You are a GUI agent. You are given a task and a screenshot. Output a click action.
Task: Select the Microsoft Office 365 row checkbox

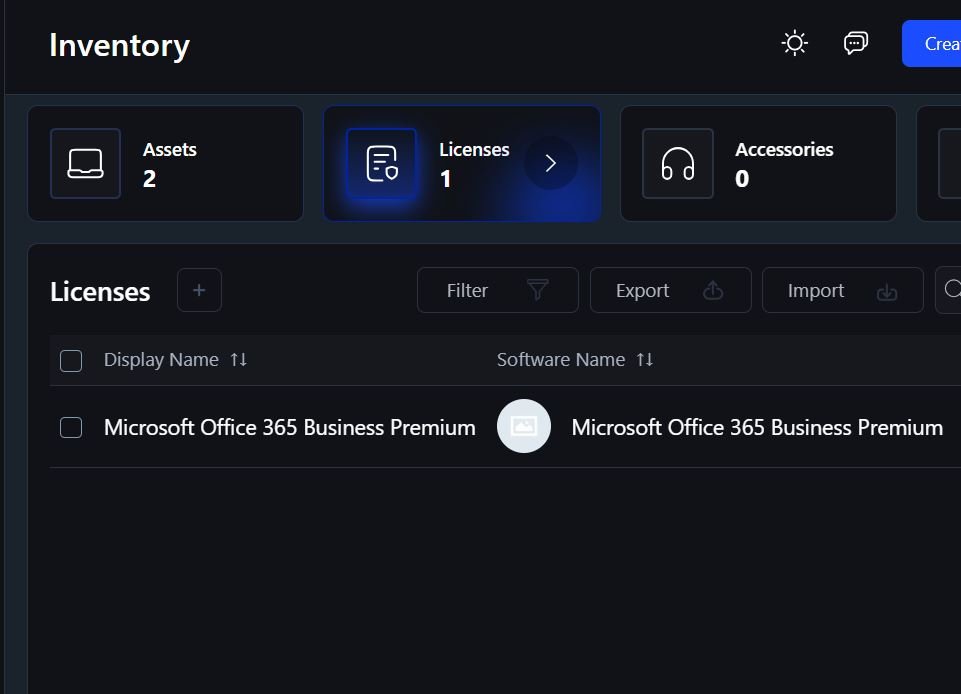pyautogui.click(x=71, y=427)
